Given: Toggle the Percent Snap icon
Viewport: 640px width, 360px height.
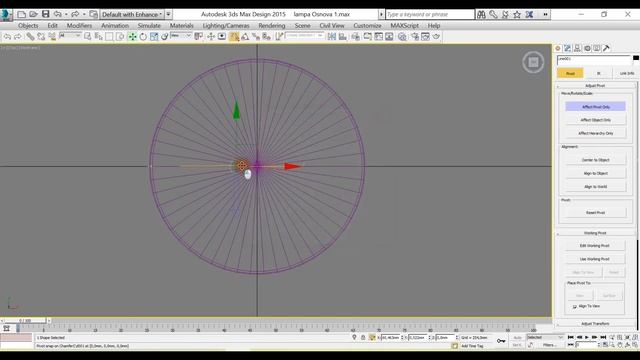Looking at the screenshot, I should (256, 37).
